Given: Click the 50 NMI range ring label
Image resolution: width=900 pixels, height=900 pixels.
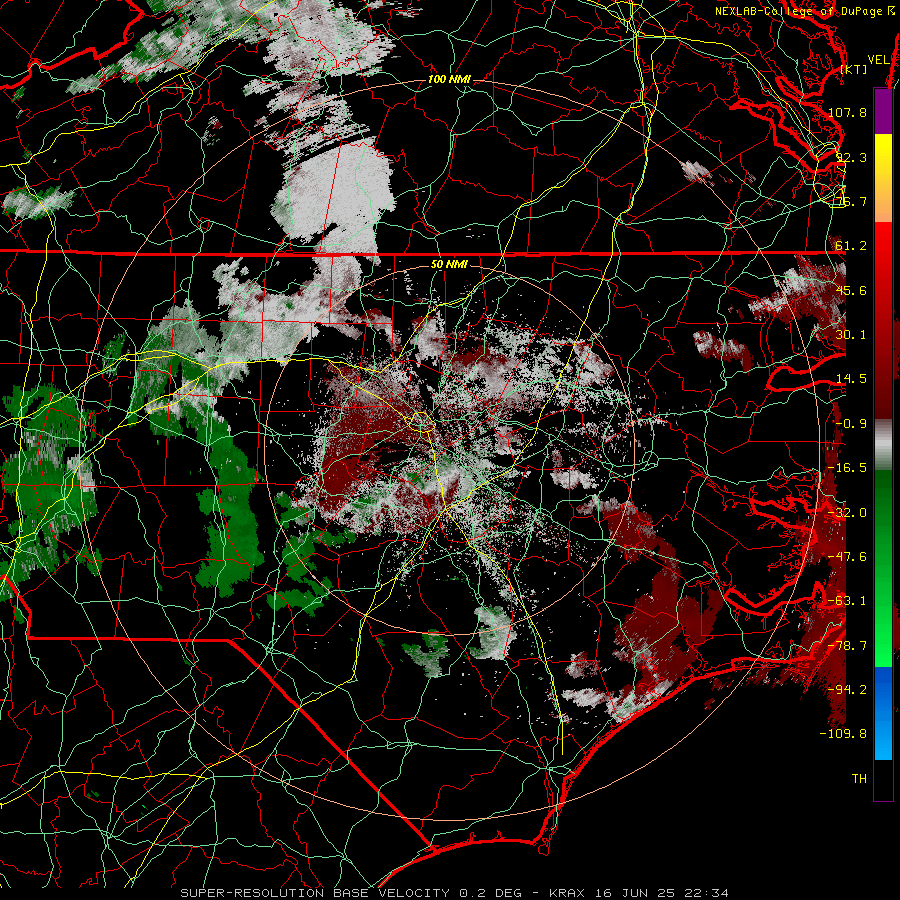Looking at the screenshot, I should pos(449,264).
